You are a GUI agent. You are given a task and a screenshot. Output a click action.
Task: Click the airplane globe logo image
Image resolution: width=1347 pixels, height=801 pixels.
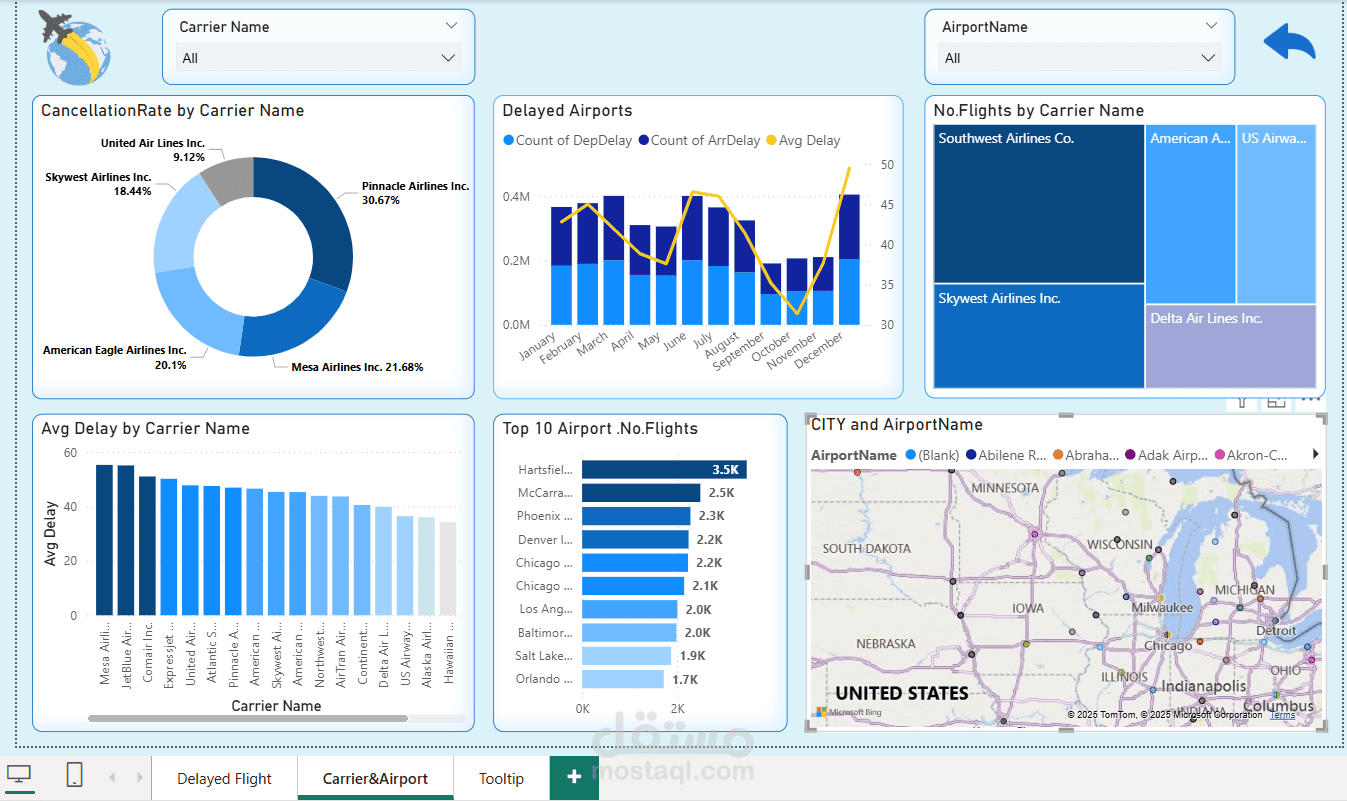75,47
